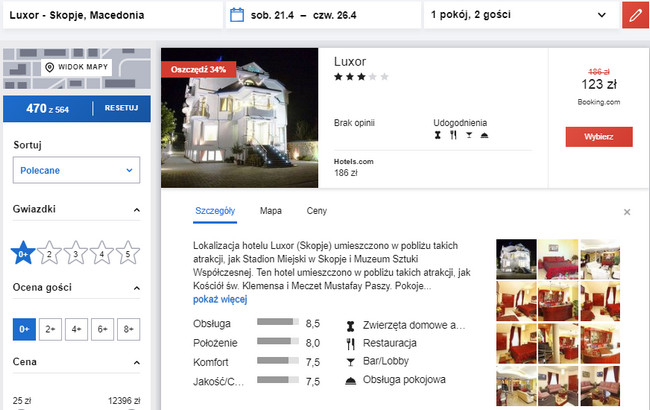Viewport: 650px width, 410px height.
Task: Click the icon beside Restauracja
Action: tap(351, 344)
